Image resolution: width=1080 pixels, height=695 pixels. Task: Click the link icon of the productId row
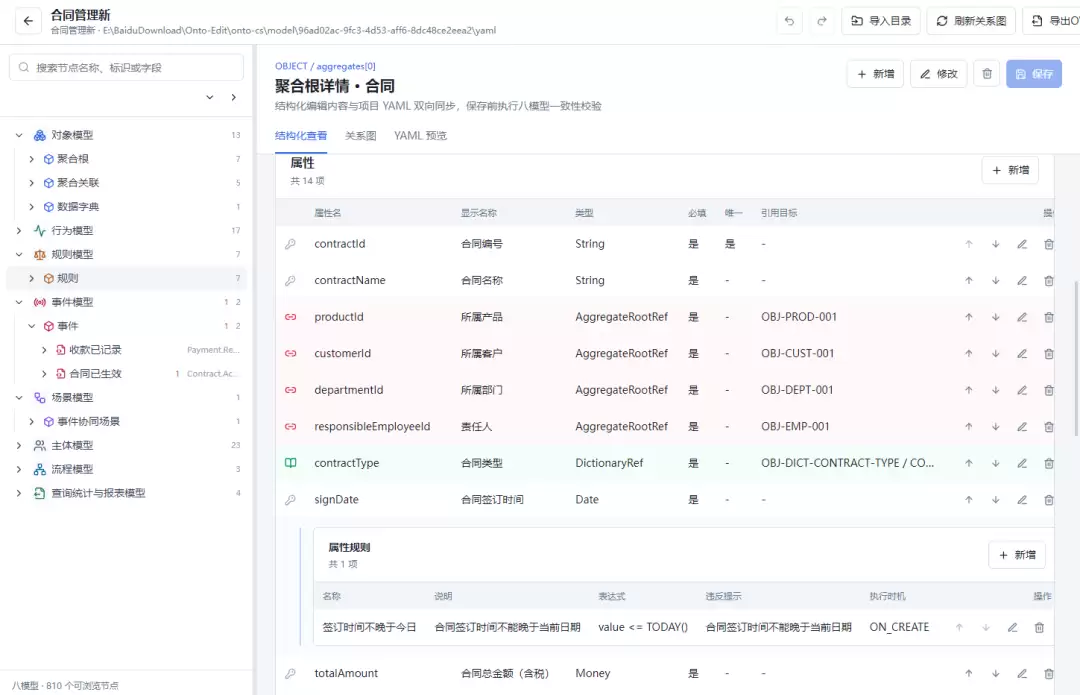coord(291,317)
